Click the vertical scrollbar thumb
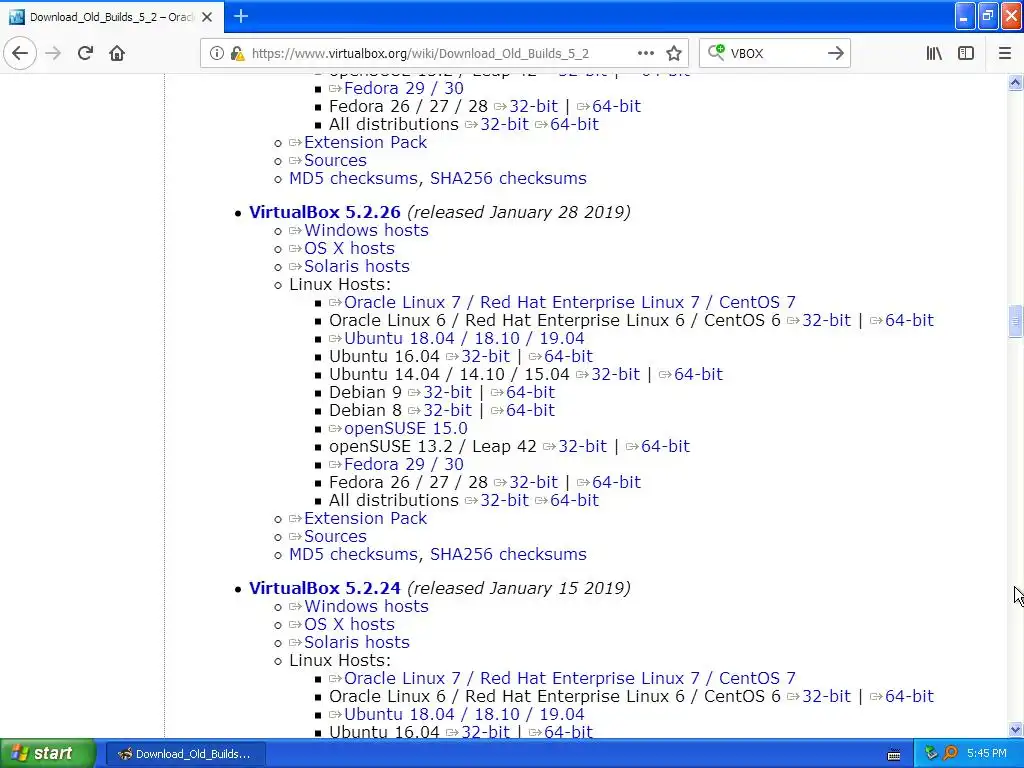This screenshot has height=768, width=1024. [x=1015, y=321]
